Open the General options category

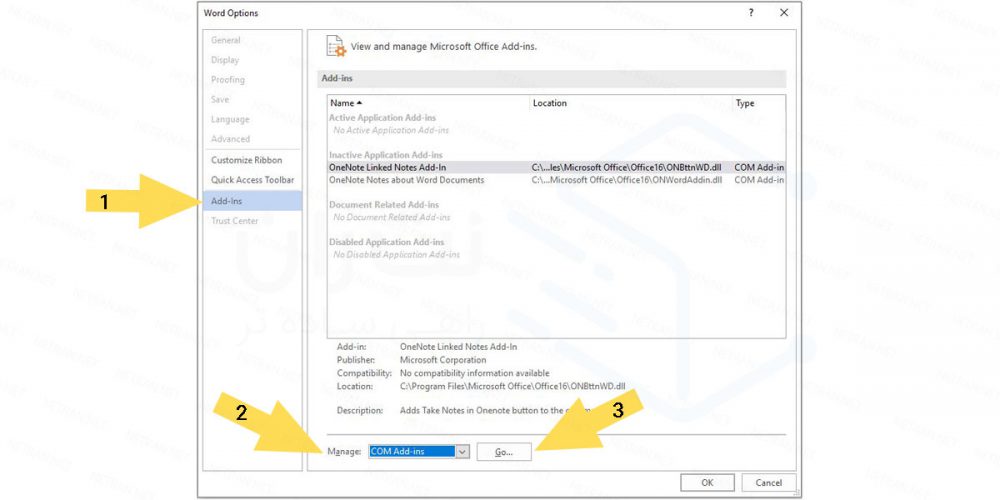(x=226, y=40)
